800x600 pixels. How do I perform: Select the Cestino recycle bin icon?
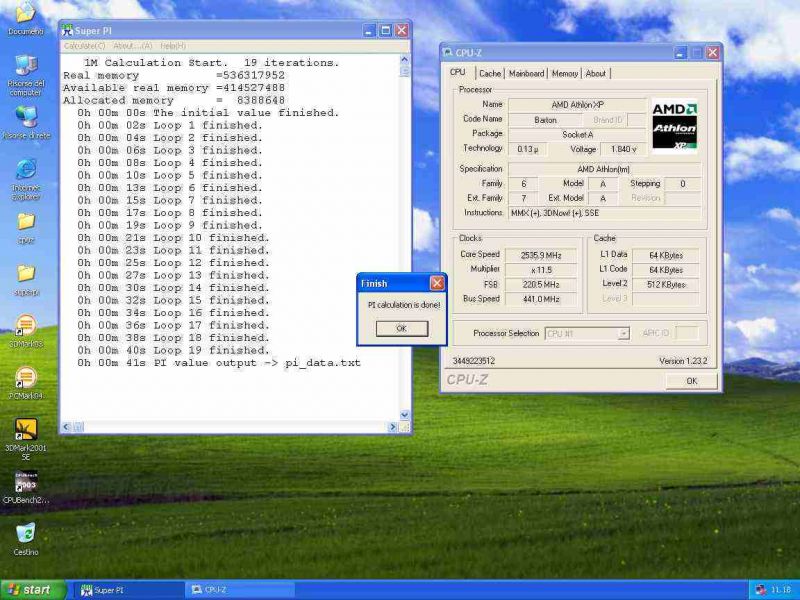click(x=26, y=539)
